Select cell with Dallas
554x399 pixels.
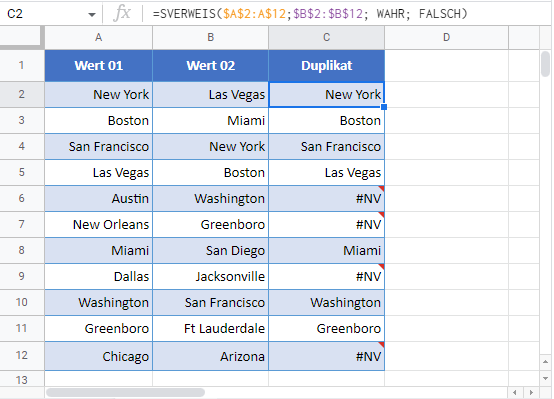point(99,276)
